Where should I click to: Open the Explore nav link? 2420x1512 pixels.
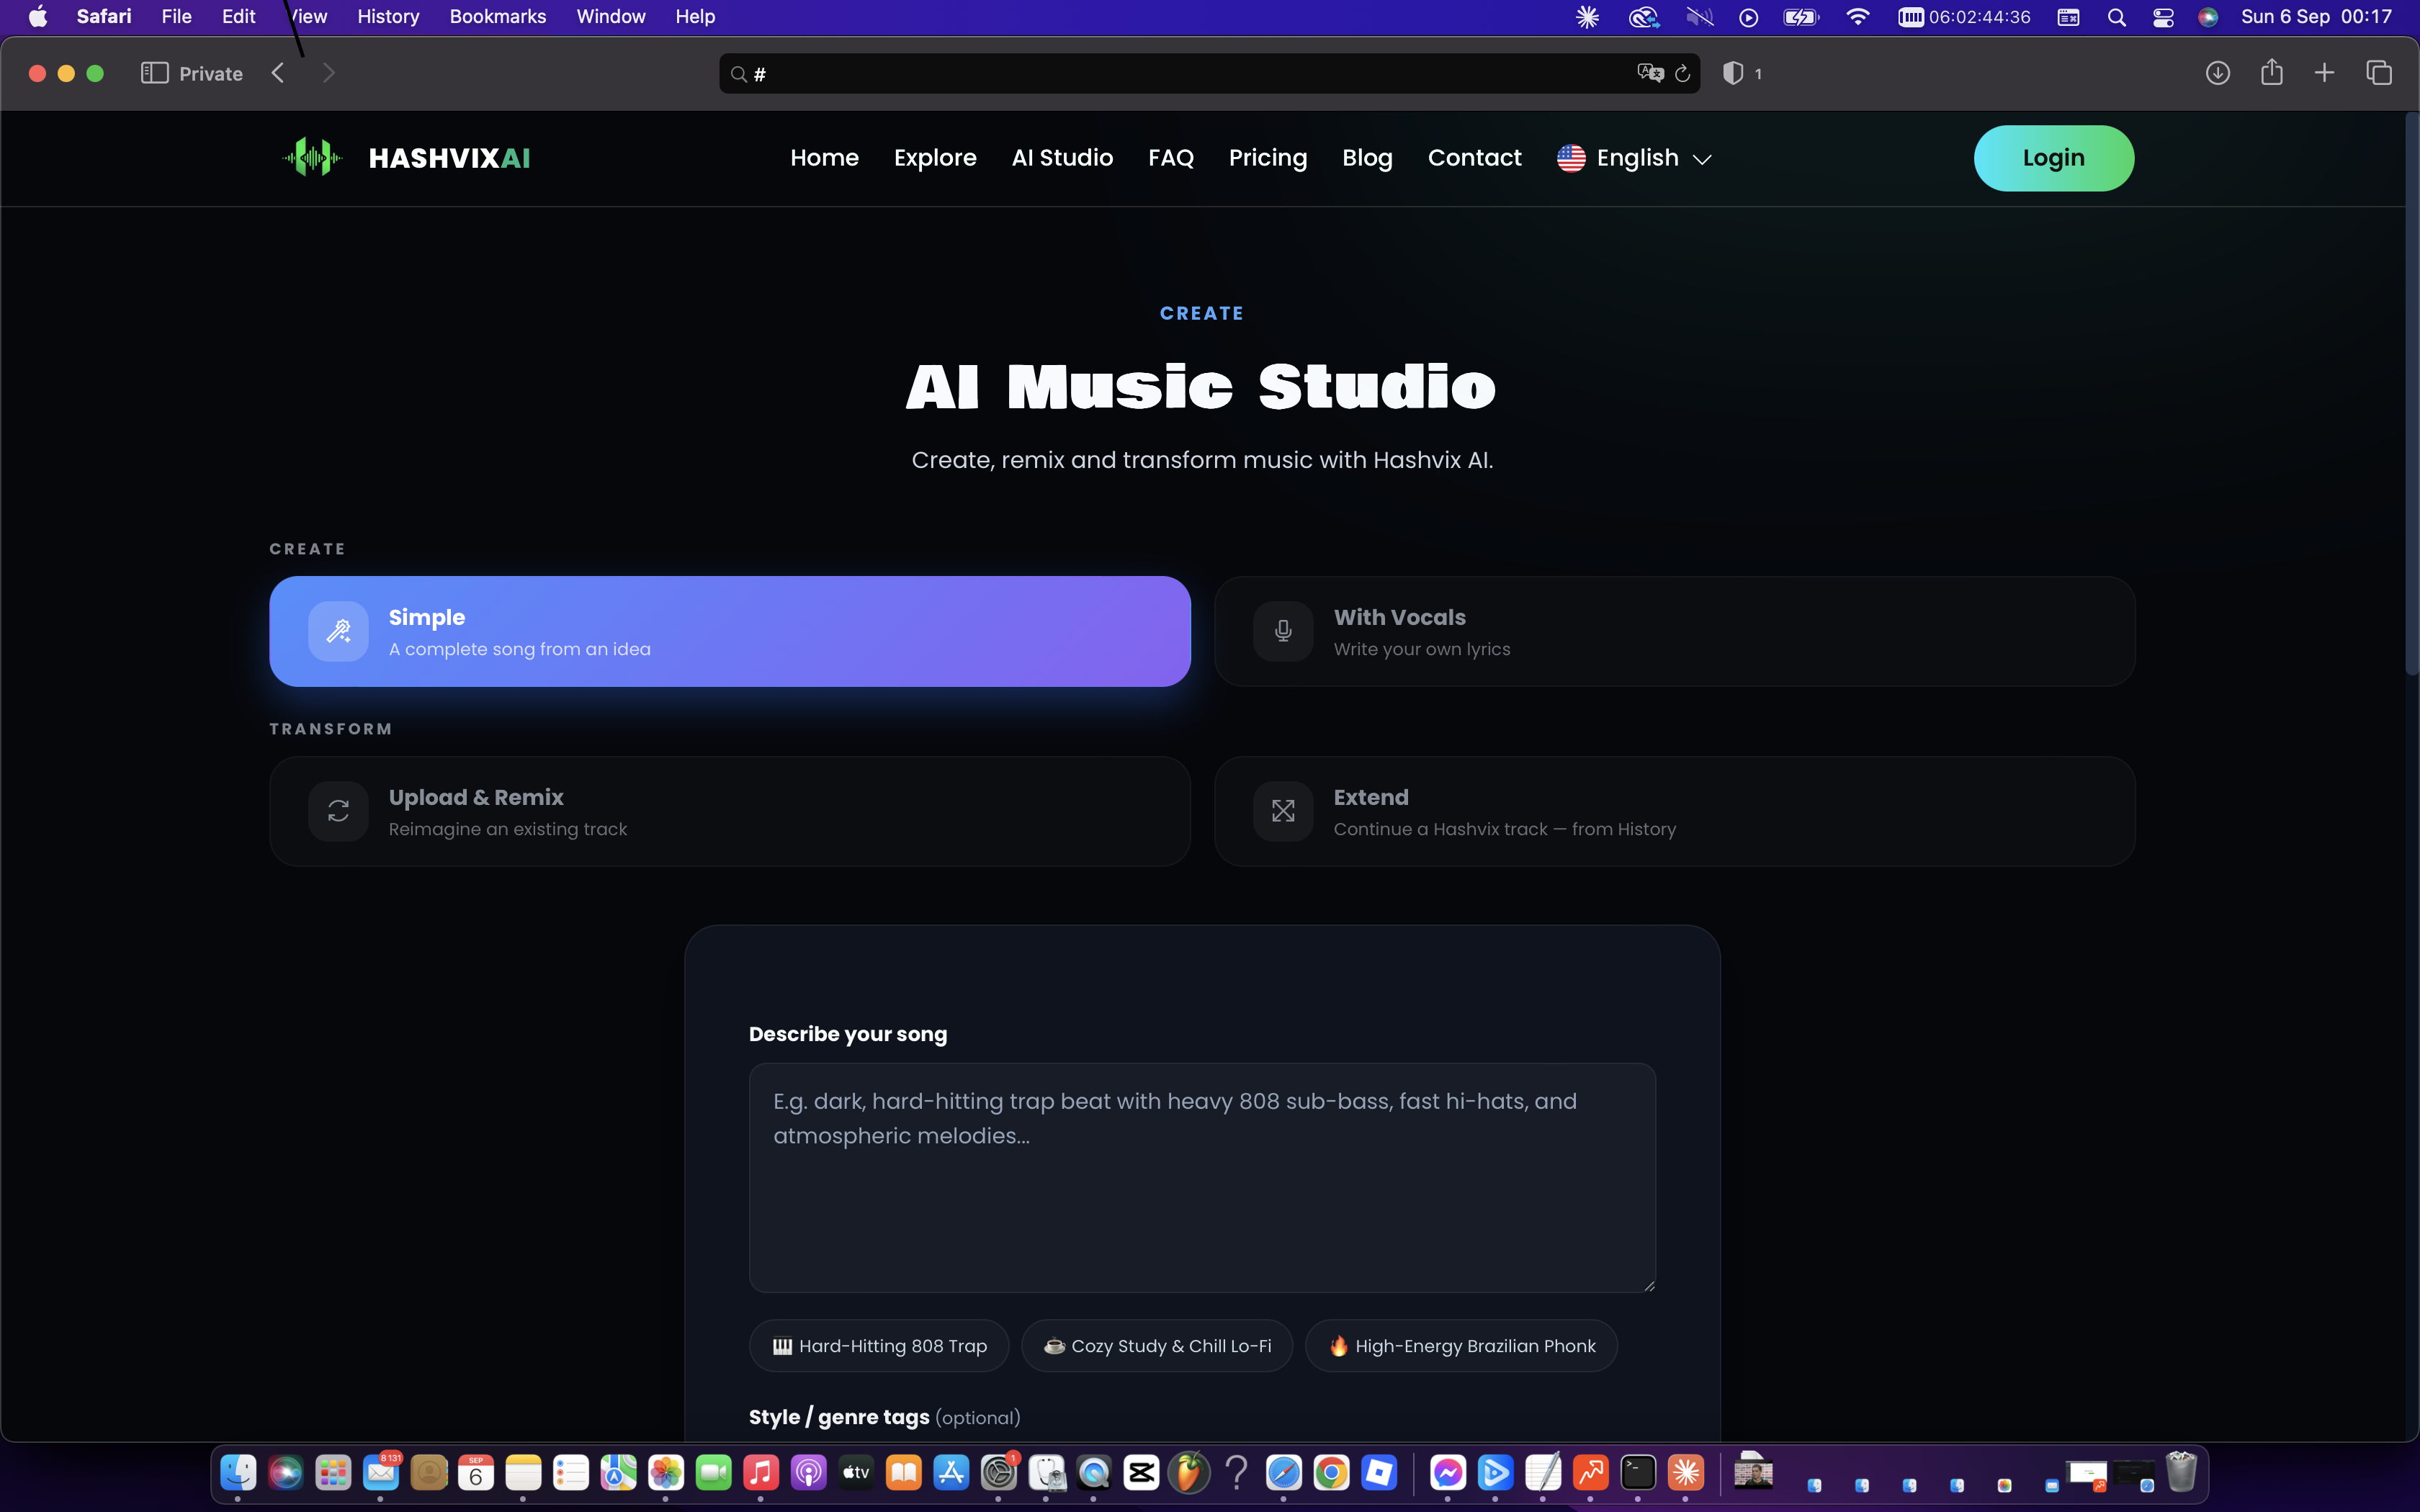[935, 158]
